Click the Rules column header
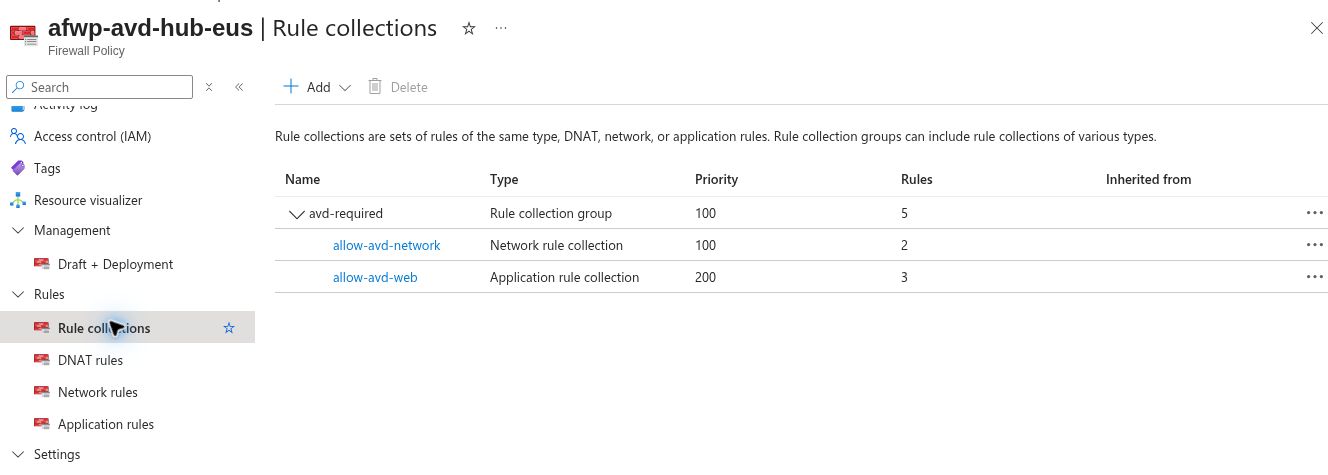The width and height of the screenshot is (1328, 475). click(x=916, y=179)
